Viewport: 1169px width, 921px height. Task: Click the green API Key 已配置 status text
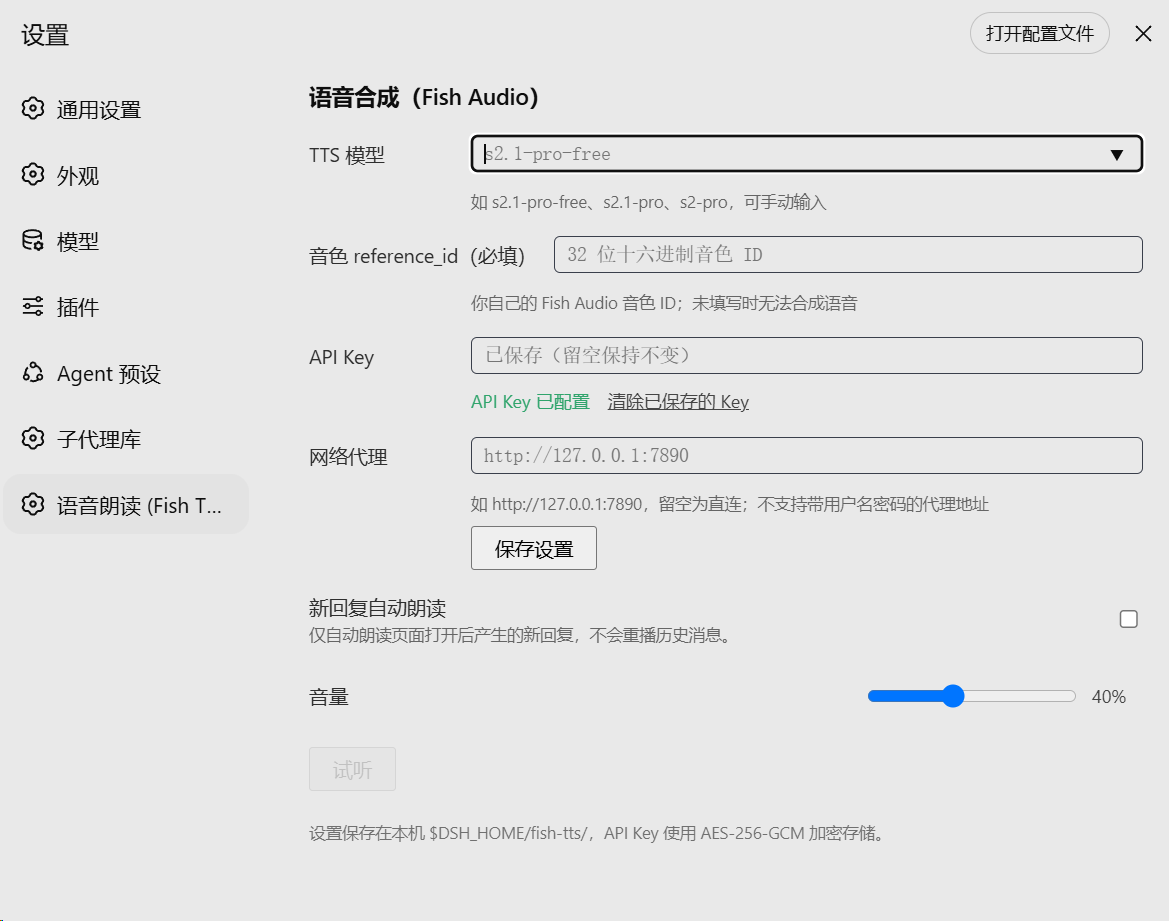(x=530, y=402)
